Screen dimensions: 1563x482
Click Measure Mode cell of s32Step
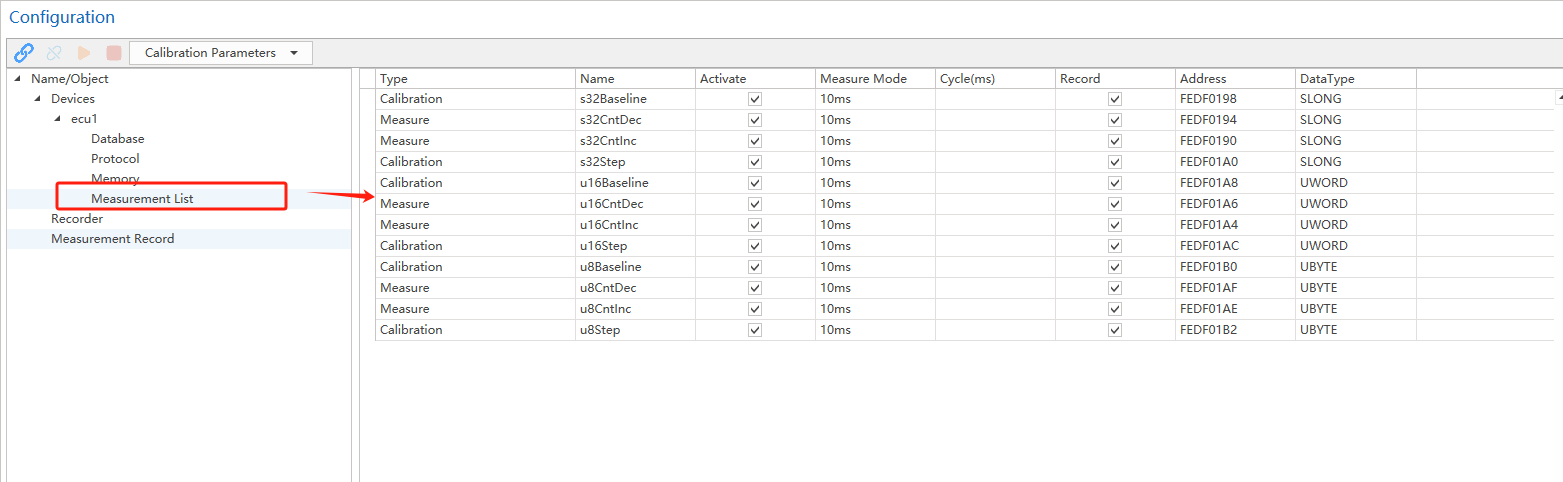click(x=875, y=162)
